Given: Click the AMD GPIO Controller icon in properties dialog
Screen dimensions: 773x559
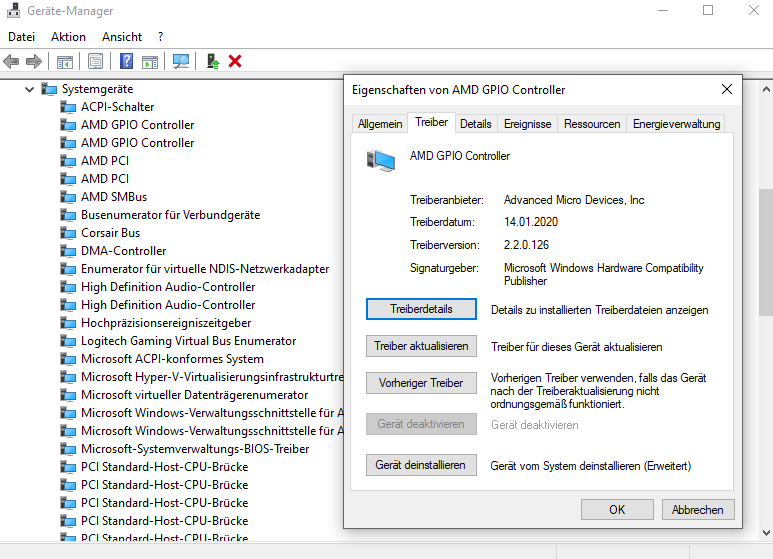Looking at the screenshot, I should click(x=381, y=160).
